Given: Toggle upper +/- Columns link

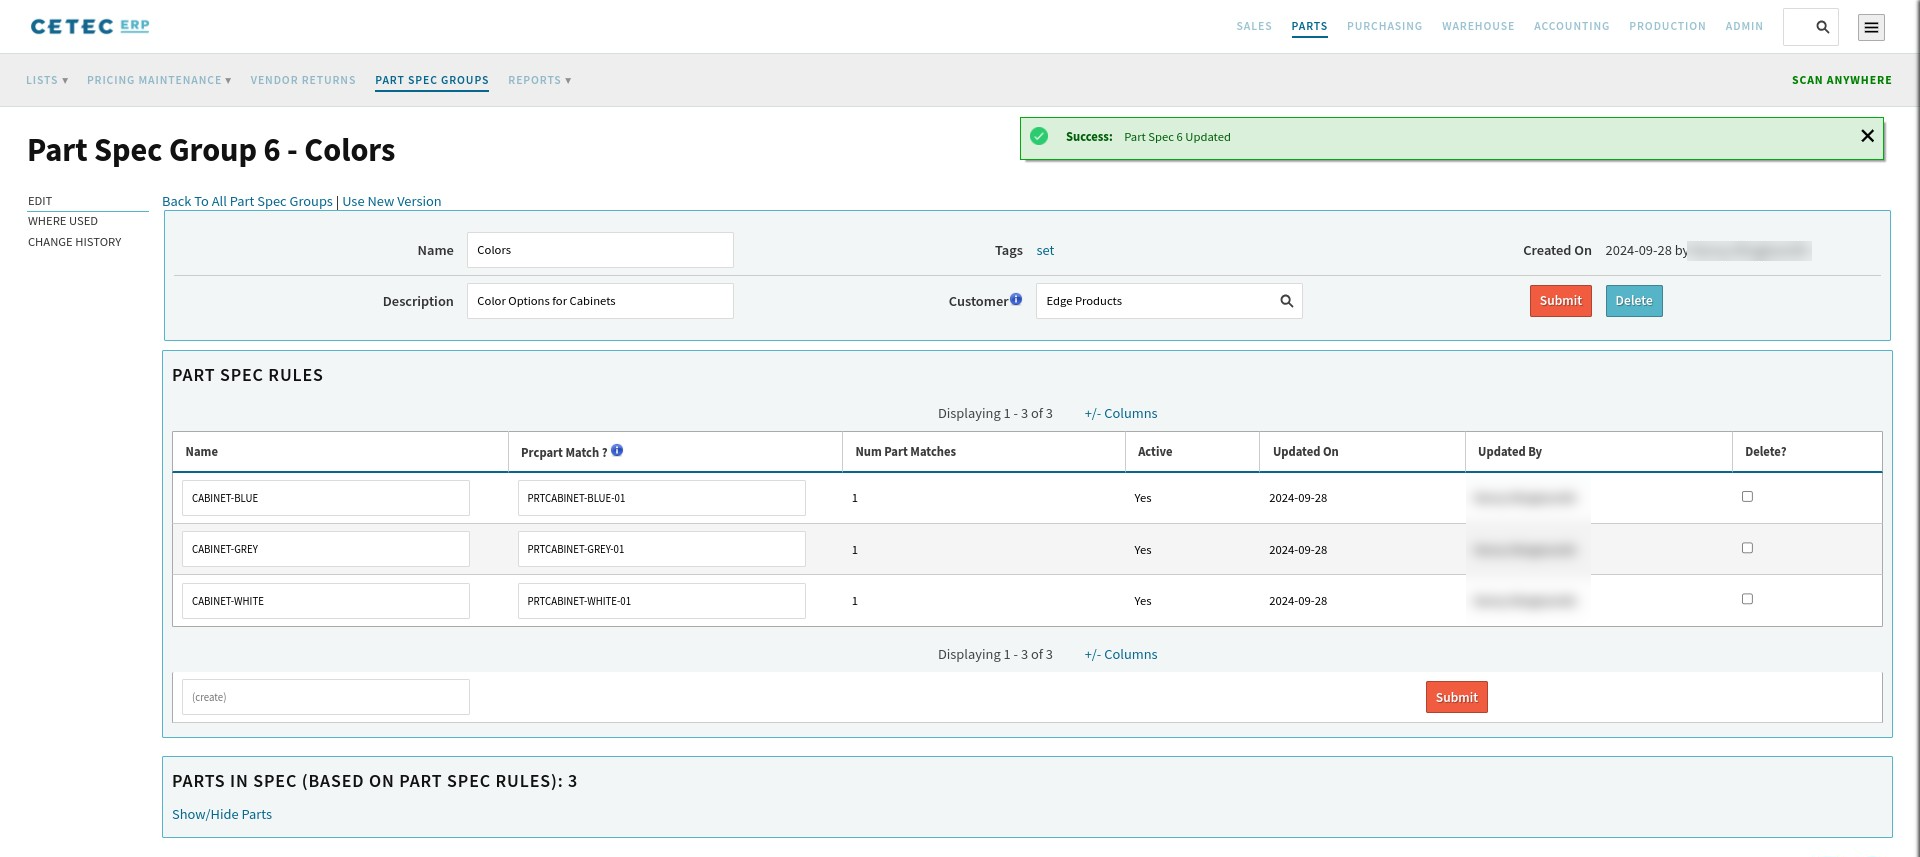Looking at the screenshot, I should (1121, 413).
